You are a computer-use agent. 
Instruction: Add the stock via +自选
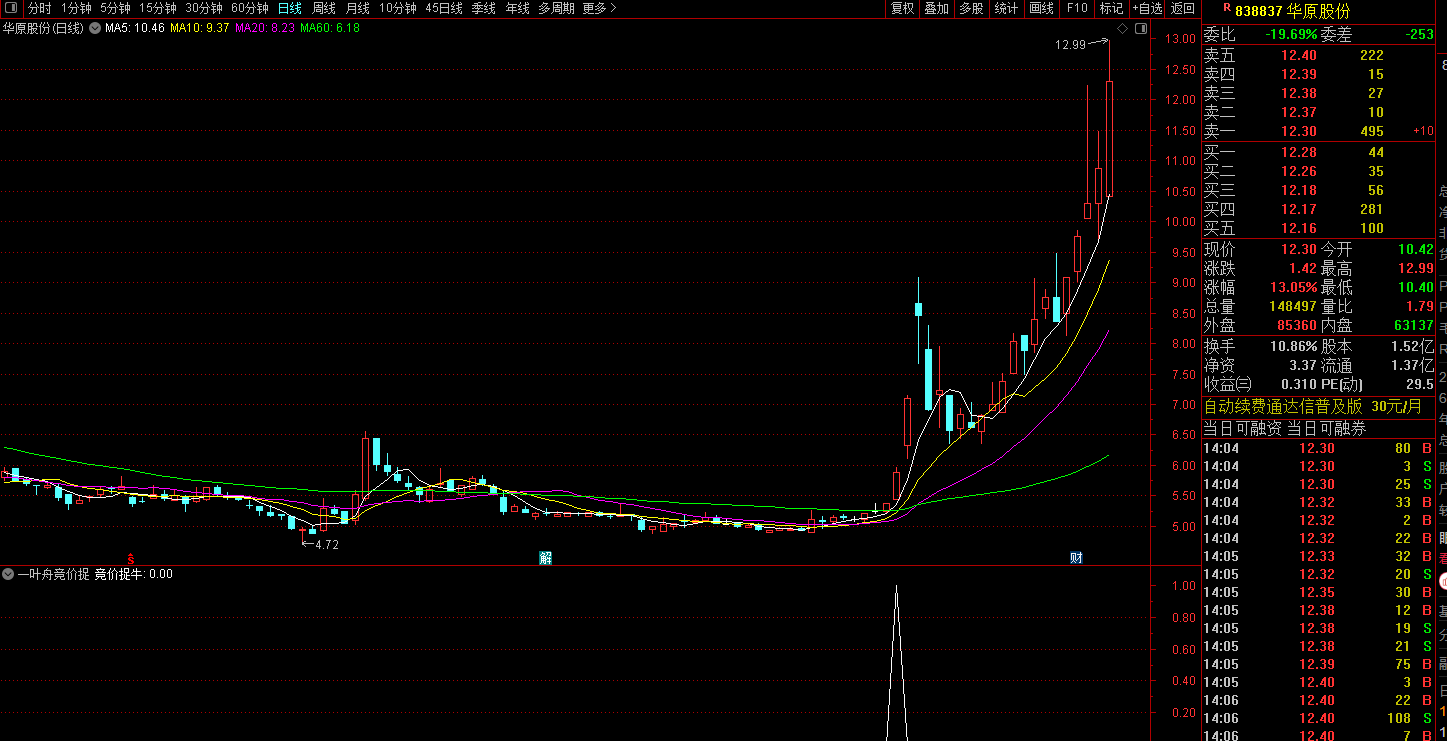tap(1147, 8)
